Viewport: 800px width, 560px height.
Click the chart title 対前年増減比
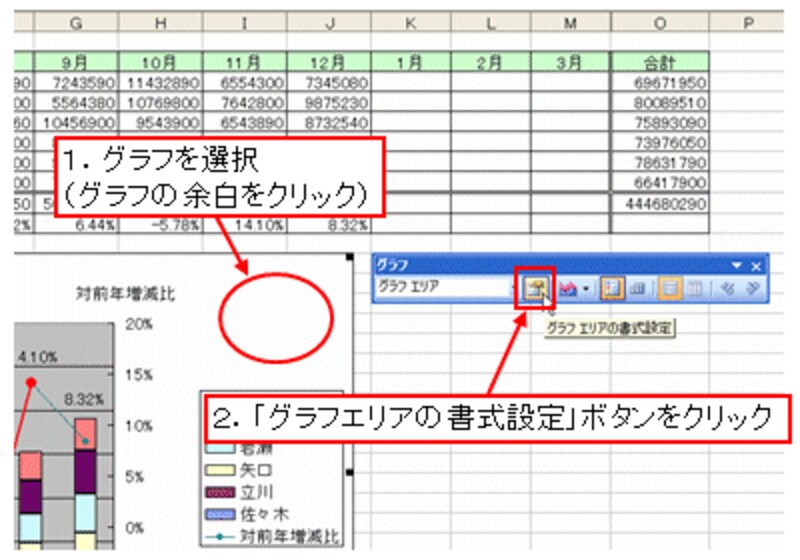[126, 294]
